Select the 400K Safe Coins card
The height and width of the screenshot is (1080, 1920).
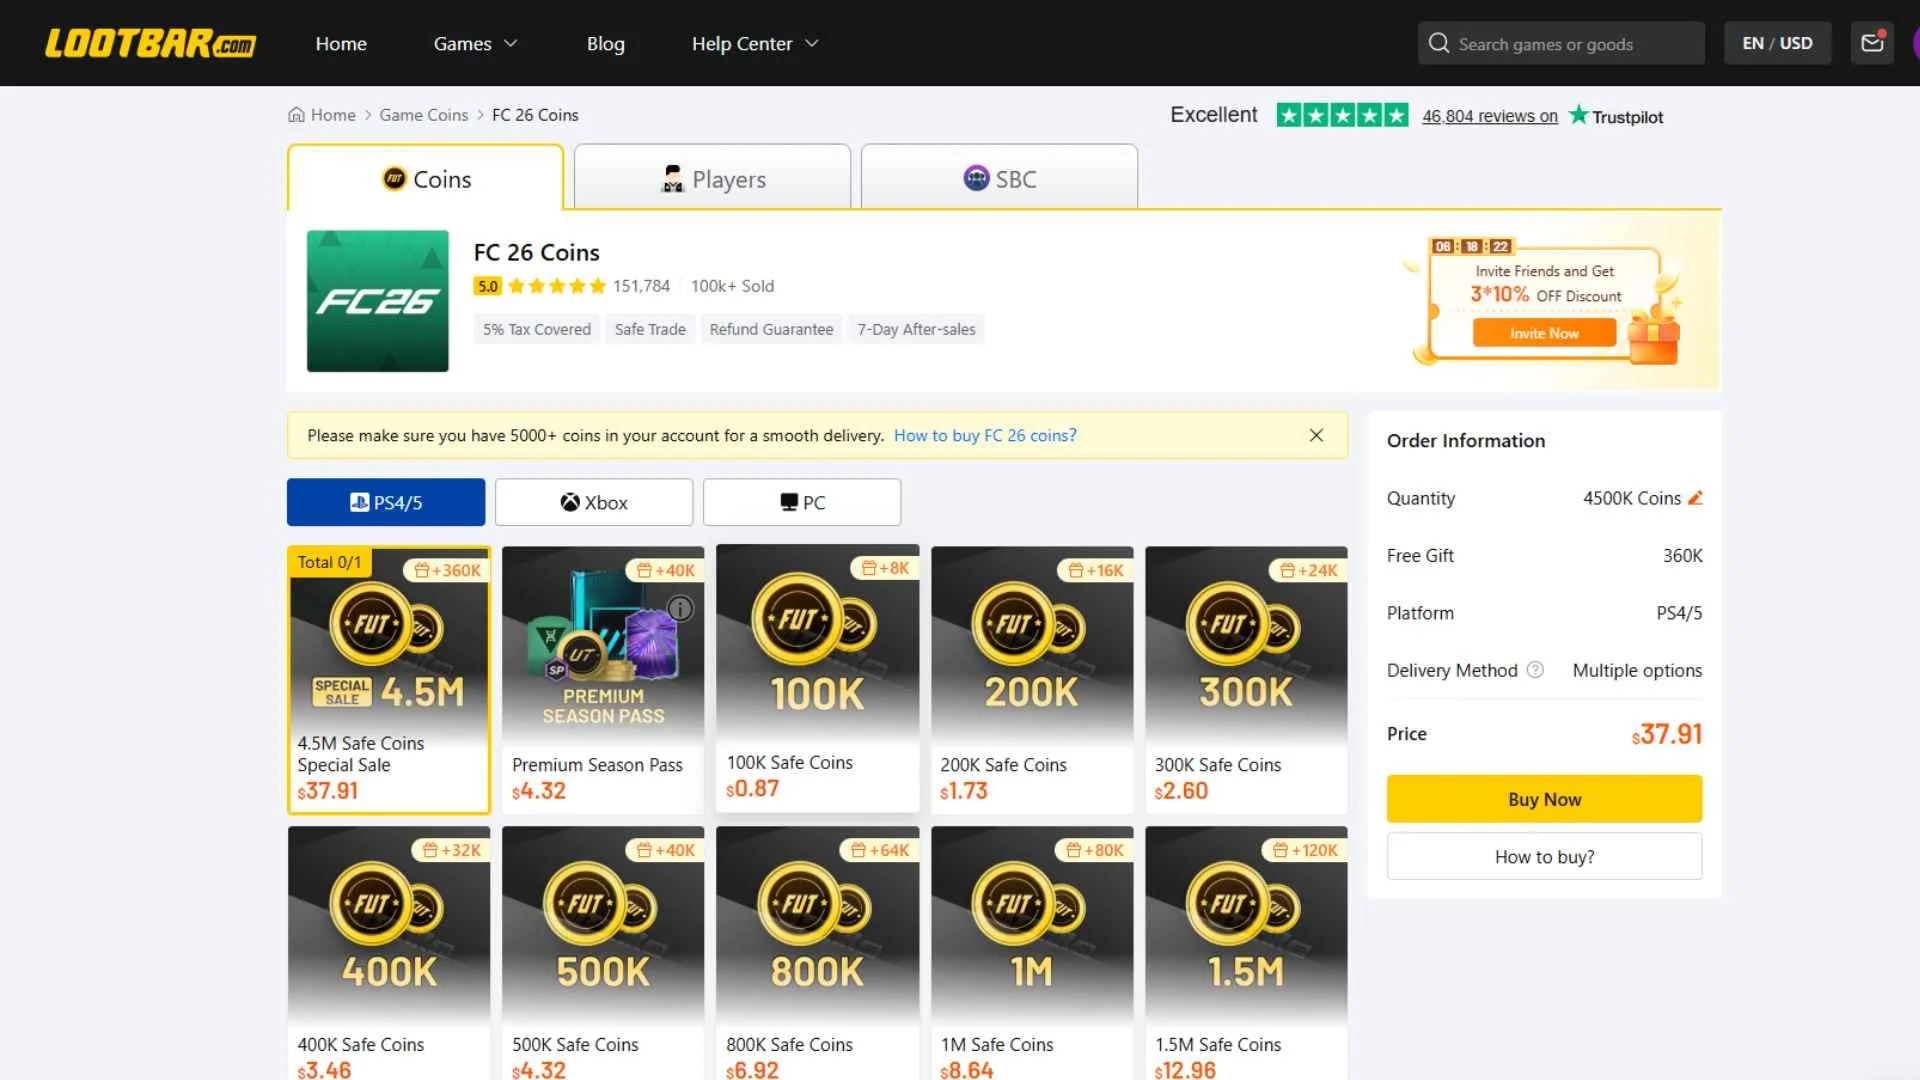(389, 953)
